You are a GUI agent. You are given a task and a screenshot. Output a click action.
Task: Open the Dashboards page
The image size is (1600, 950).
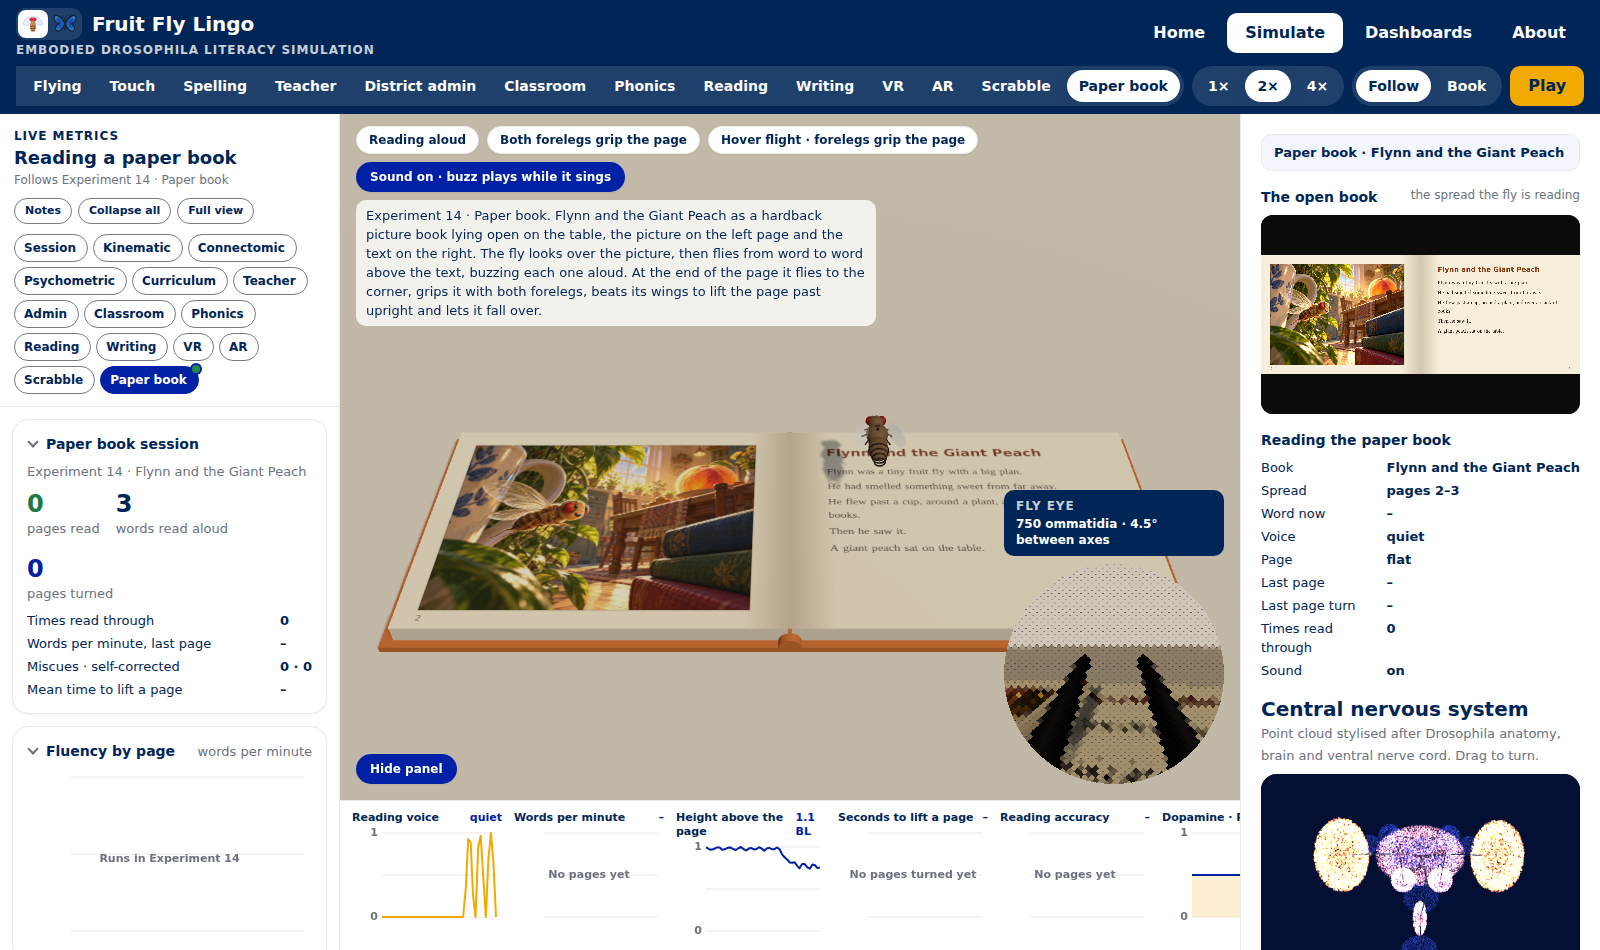(x=1418, y=33)
